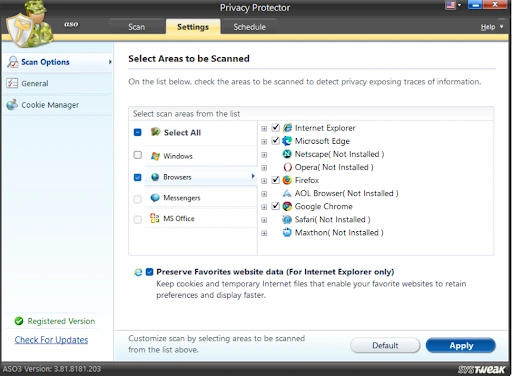This screenshot has width=512, height=376.
Task: Expand the Maxthon tree node
Action: tap(264, 233)
